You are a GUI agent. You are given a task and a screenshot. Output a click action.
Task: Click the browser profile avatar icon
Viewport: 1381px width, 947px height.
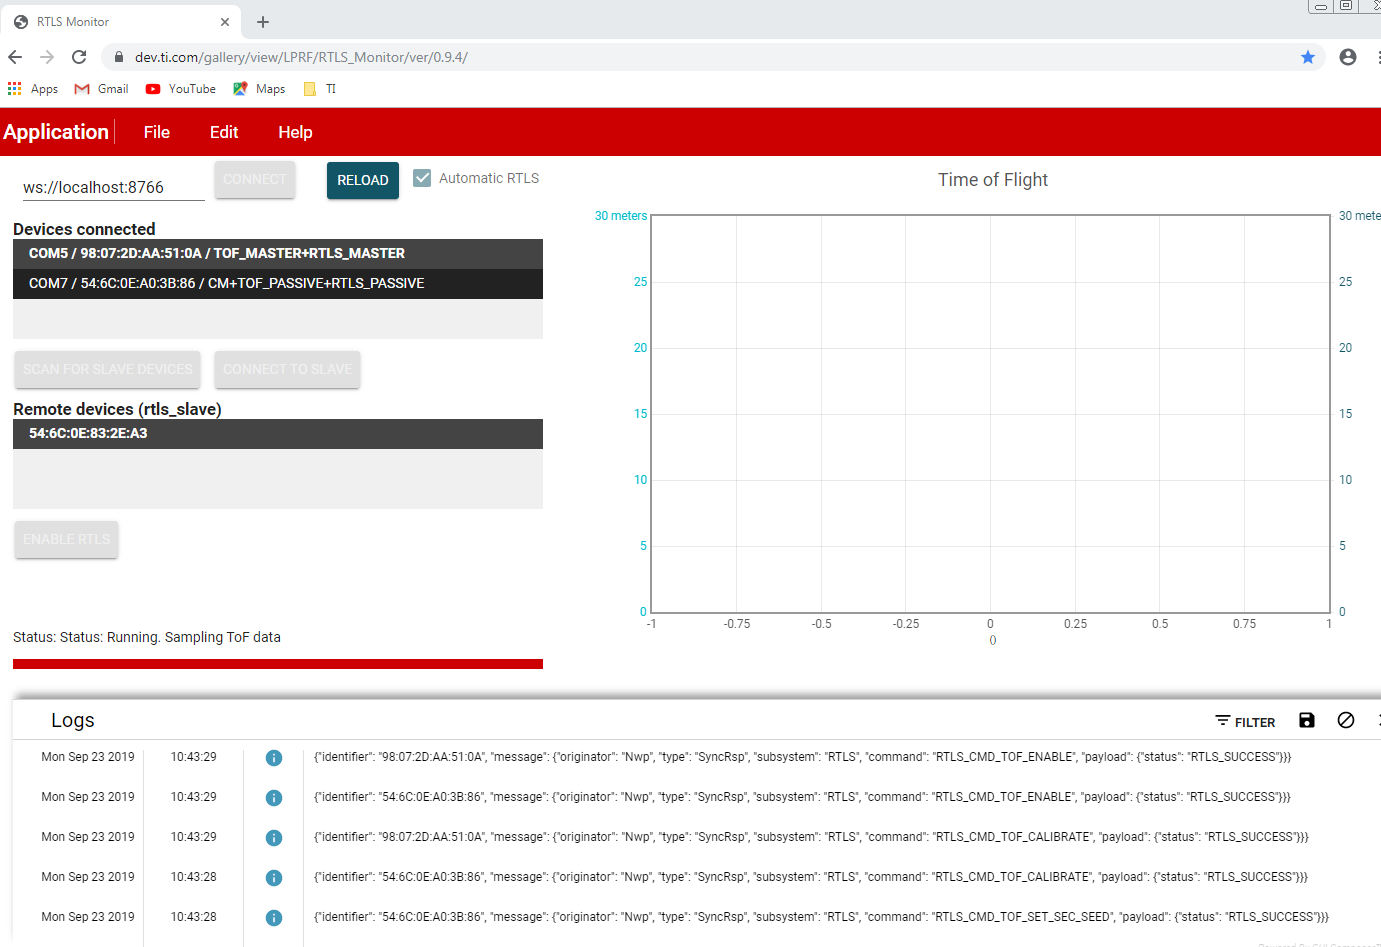tap(1347, 57)
